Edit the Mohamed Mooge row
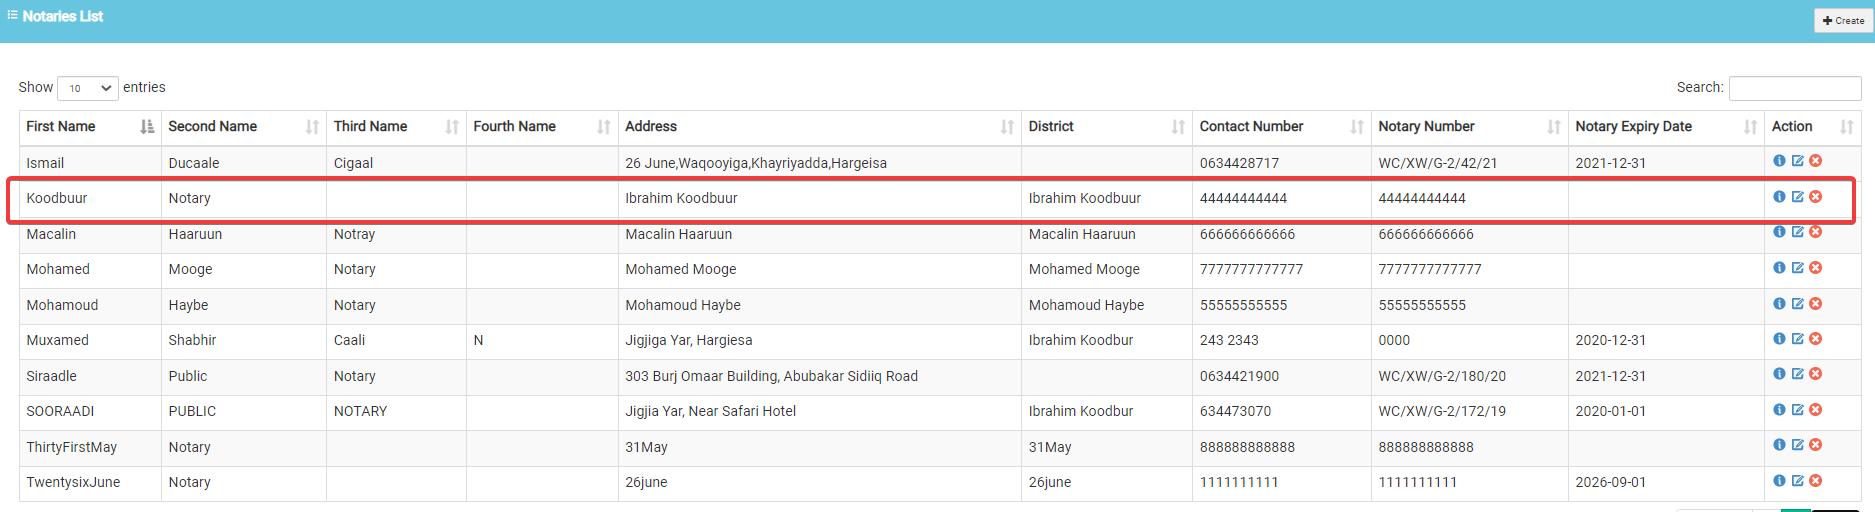 click(1797, 268)
